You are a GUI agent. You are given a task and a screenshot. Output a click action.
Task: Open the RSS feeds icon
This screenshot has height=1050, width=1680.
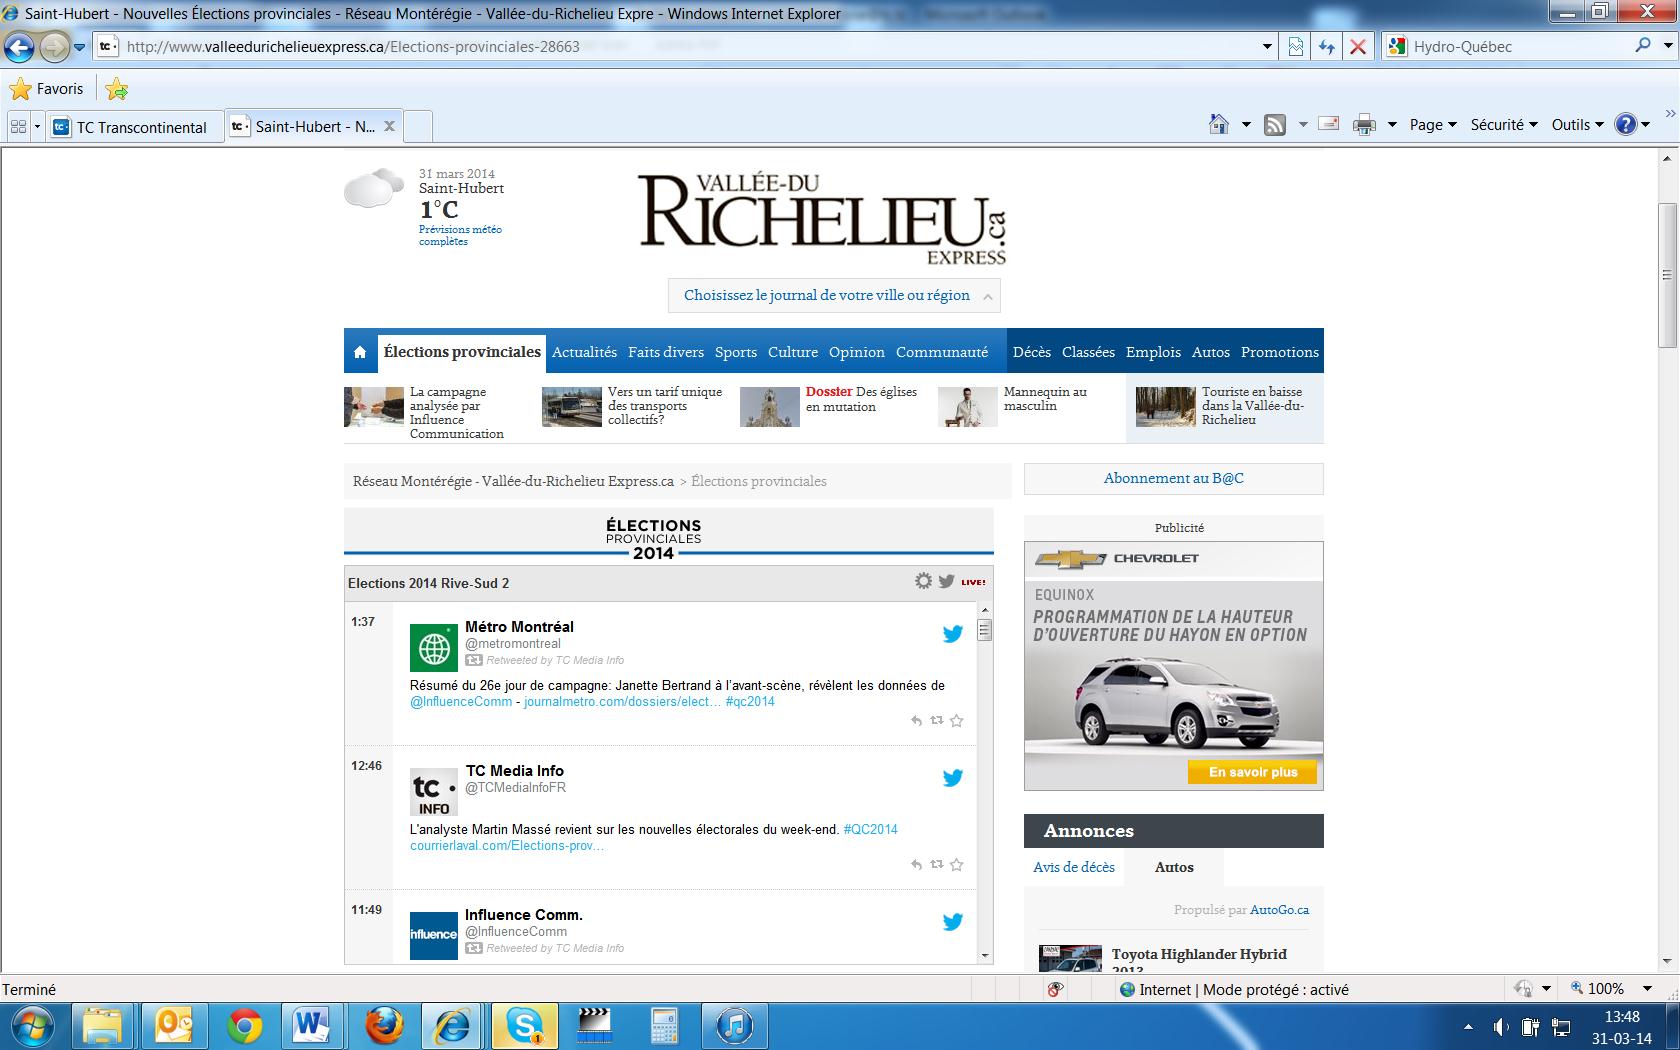[x=1275, y=125]
